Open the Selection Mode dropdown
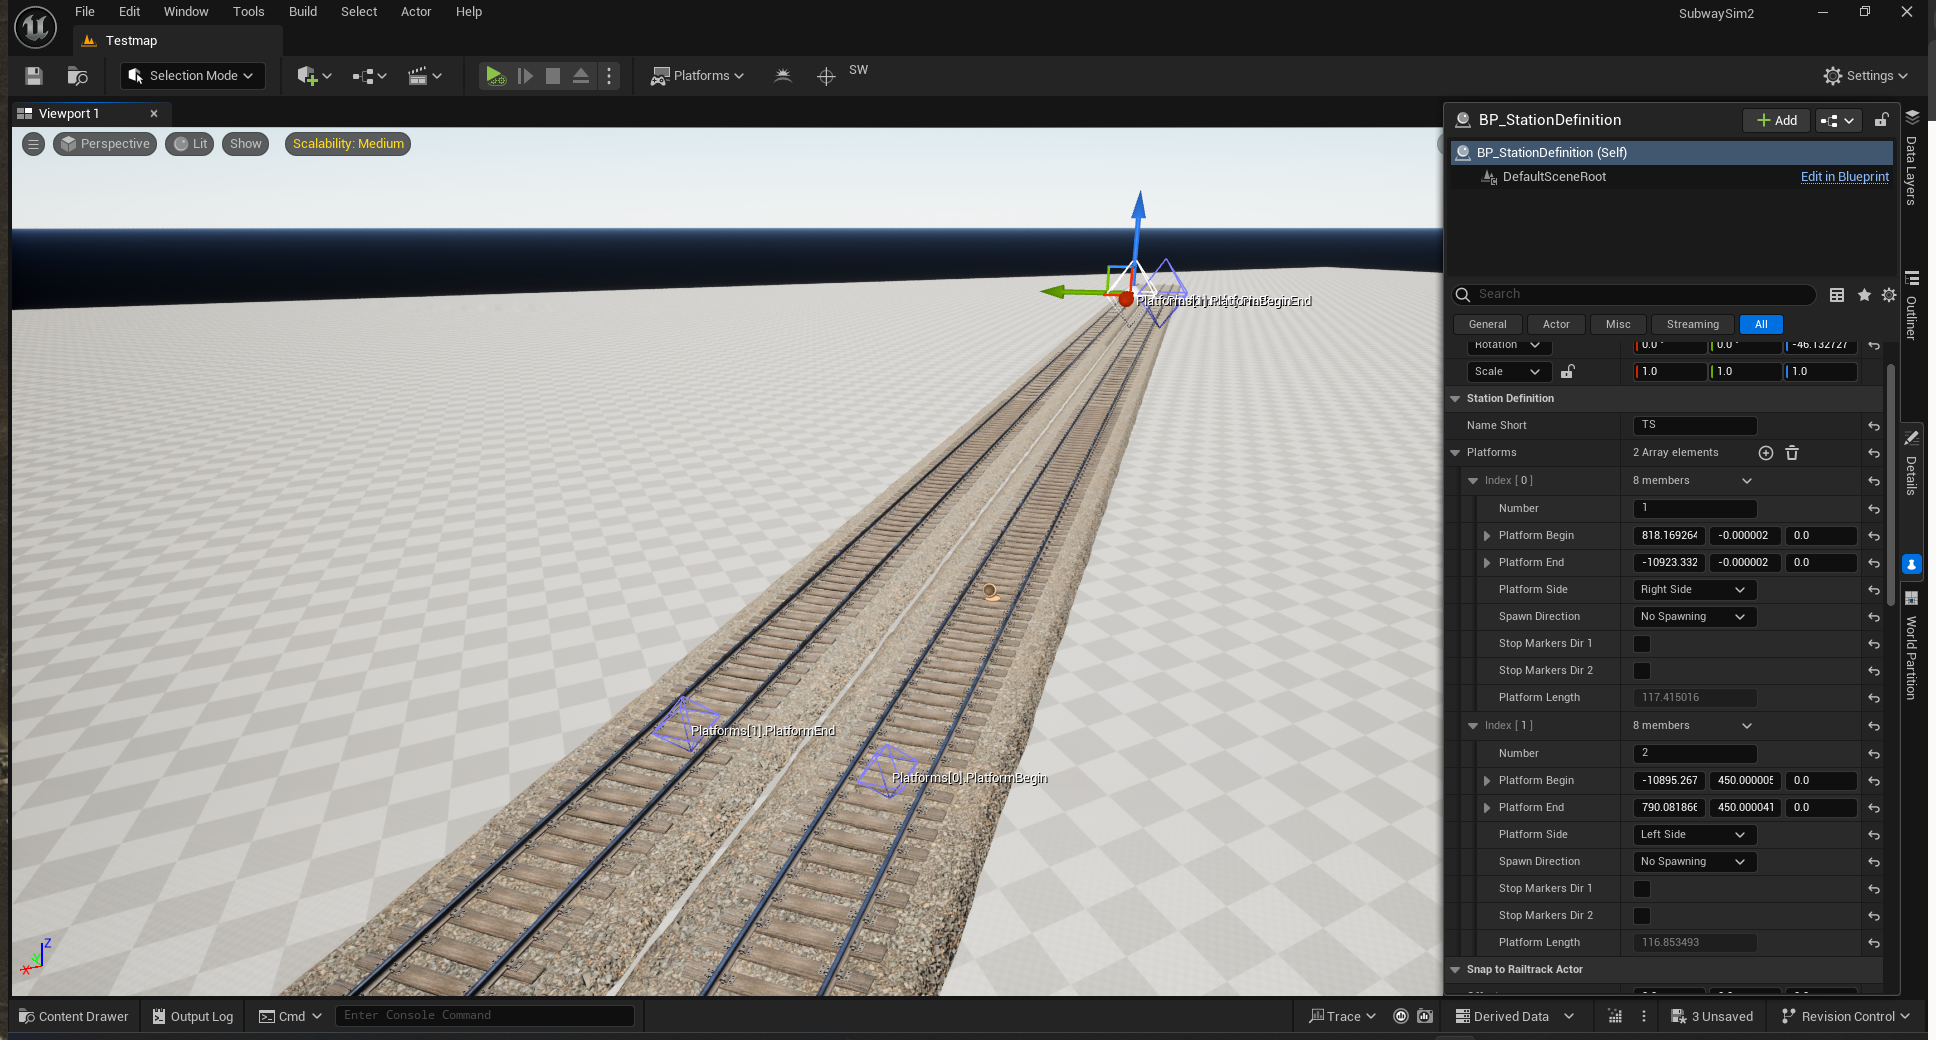Image resolution: width=1936 pixels, height=1040 pixels. pos(193,76)
